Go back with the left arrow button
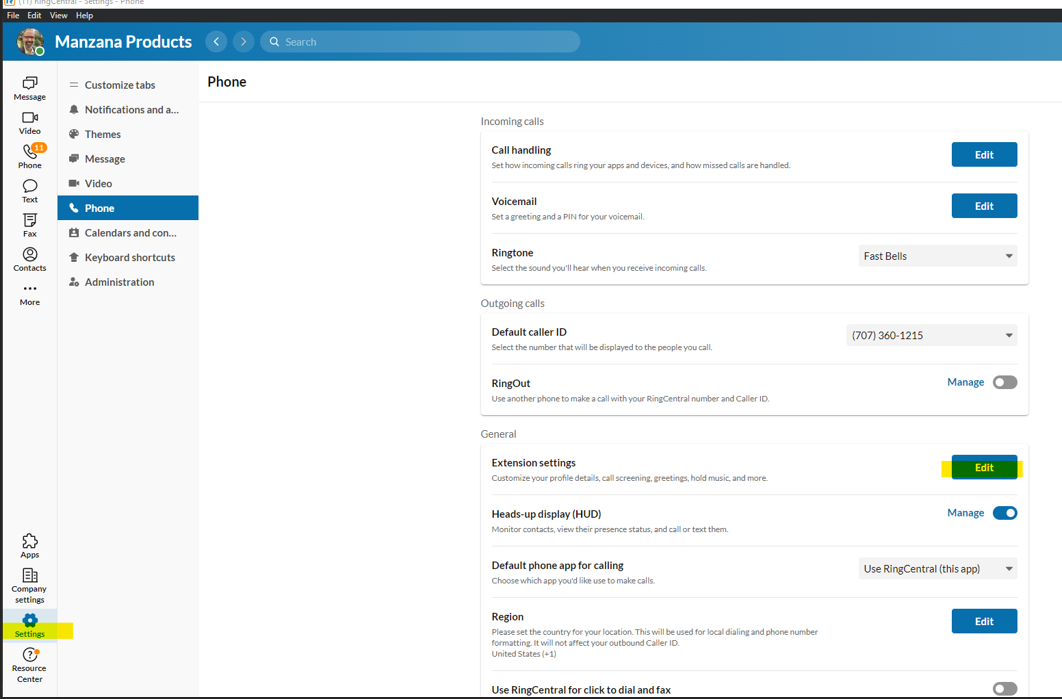Screen dimensions: 1062x699 tap(216, 41)
